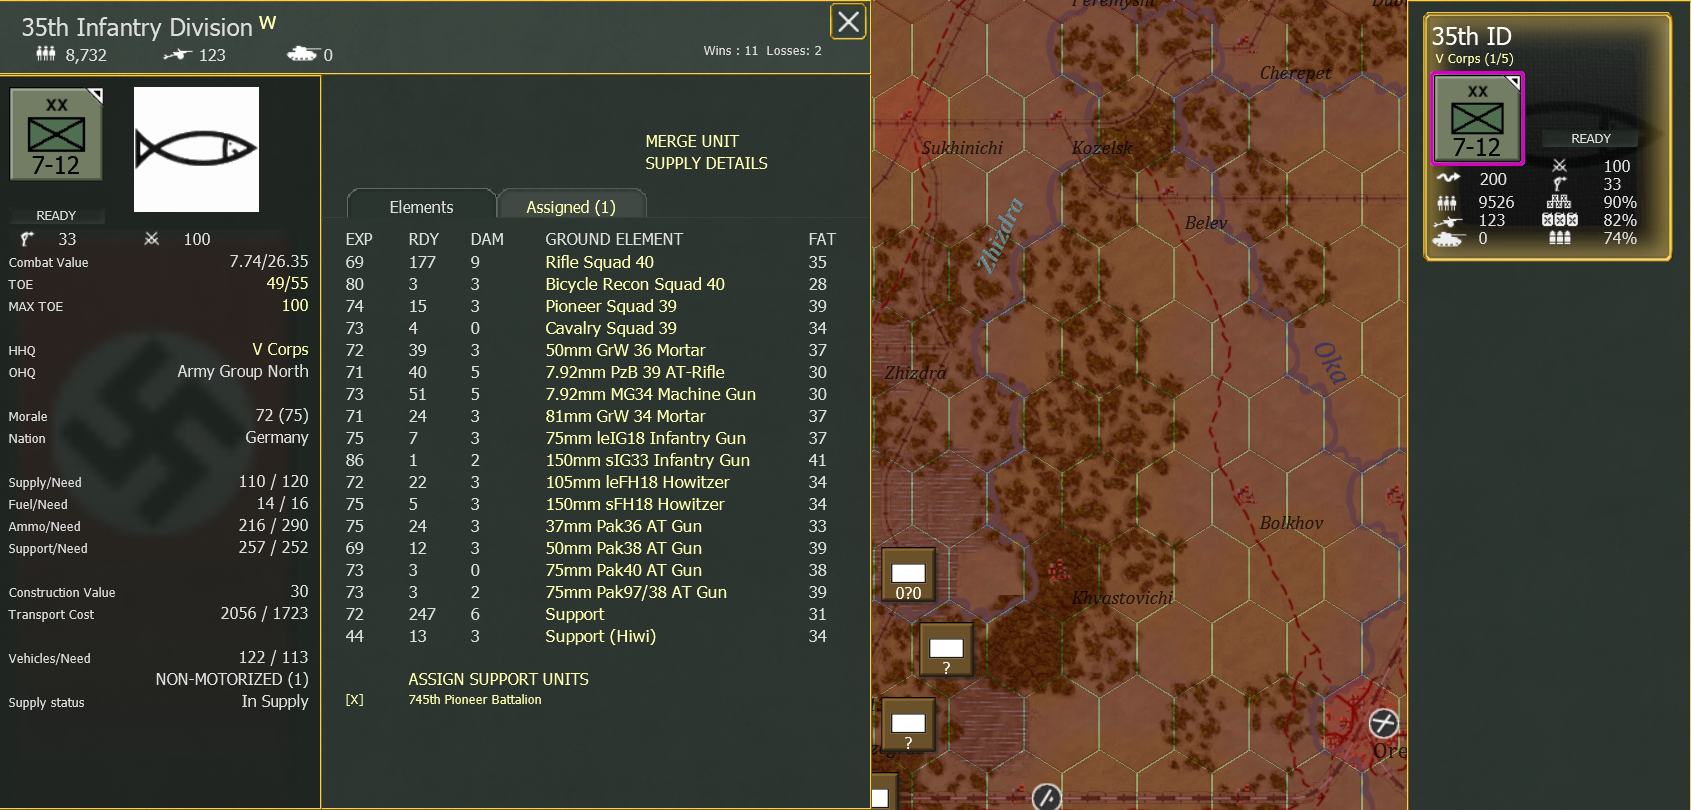This screenshot has width=1691, height=810.
Task: Open SUPPLY DETAILS
Action: click(706, 164)
